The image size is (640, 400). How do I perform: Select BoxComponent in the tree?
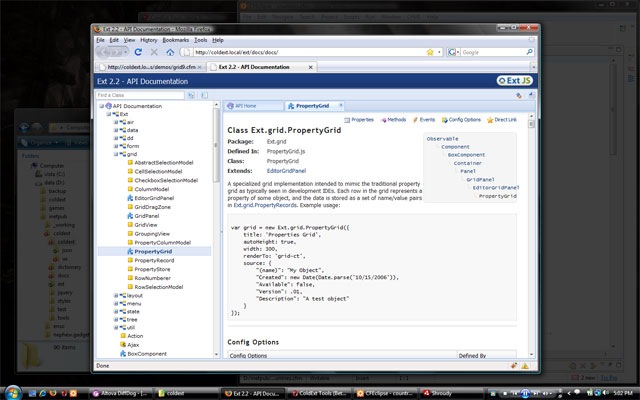tap(147, 354)
